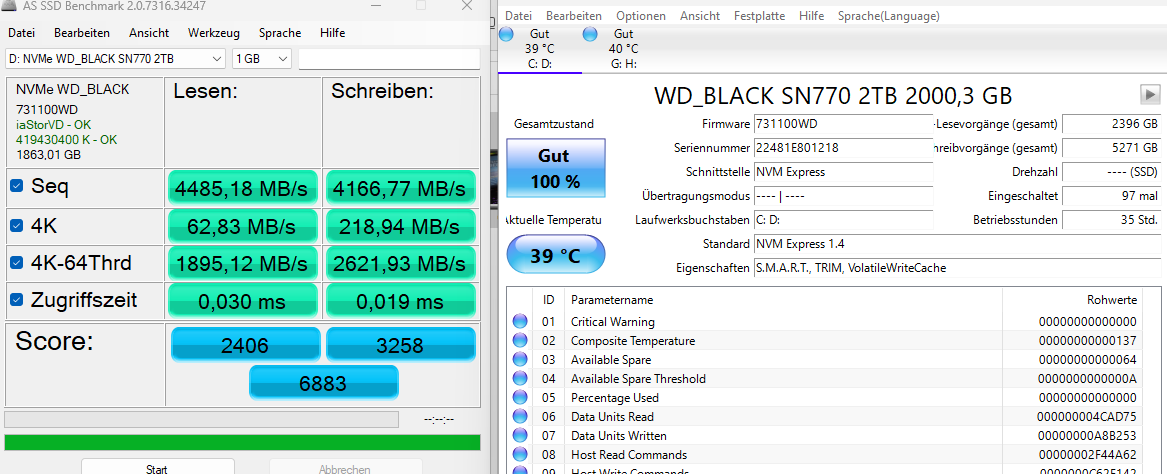Screen dimensions: 1167x474
Task: Click the Seq read result 4485,18 MB/s
Action: coord(241,188)
